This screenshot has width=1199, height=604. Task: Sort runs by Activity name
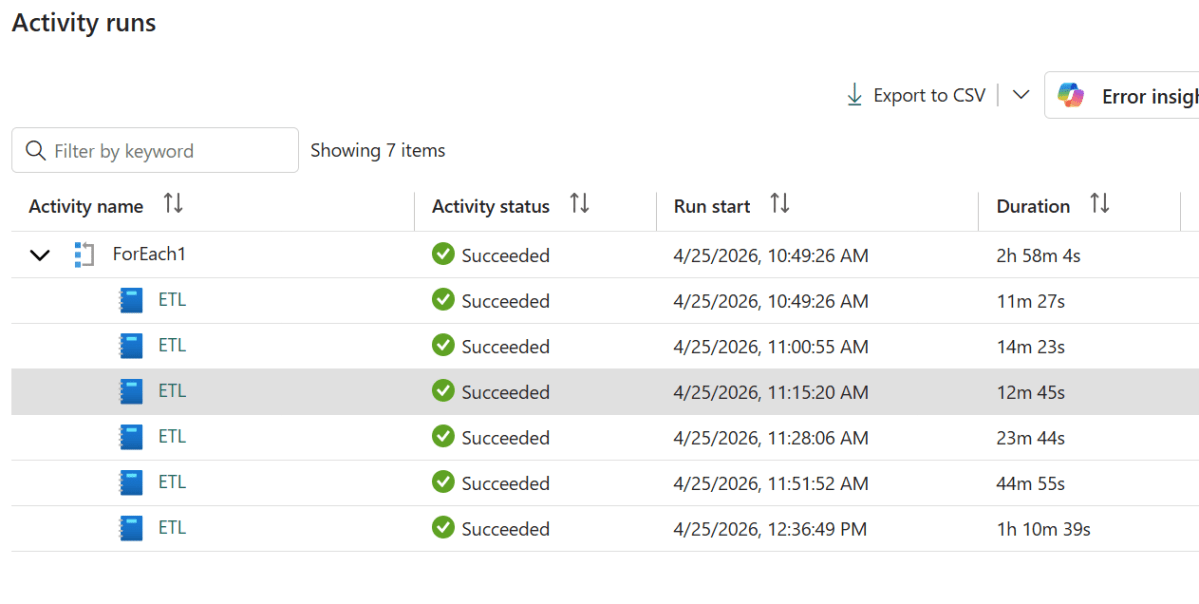(x=173, y=204)
